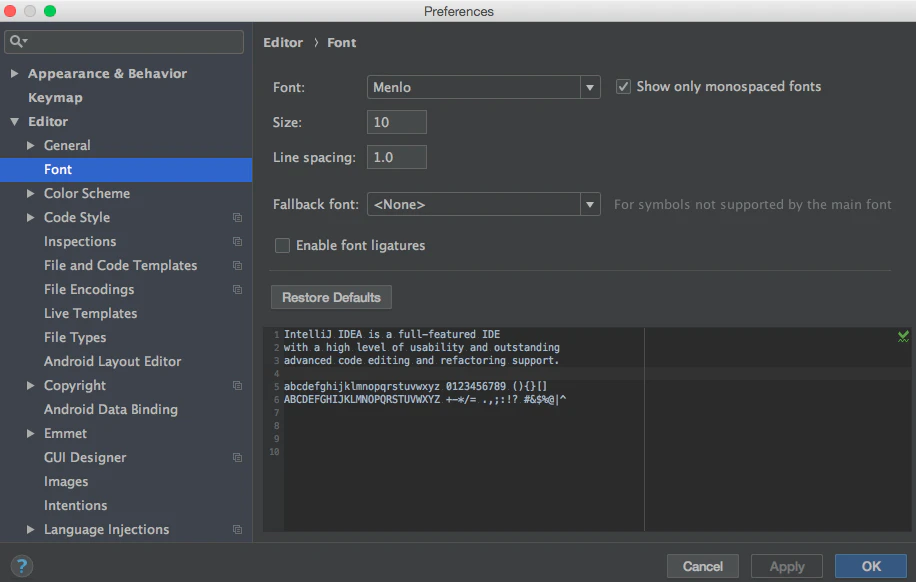This screenshot has width=916, height=582.
Task: Click the Apply button
Action: pyautogui.click(x=787, y=566)
